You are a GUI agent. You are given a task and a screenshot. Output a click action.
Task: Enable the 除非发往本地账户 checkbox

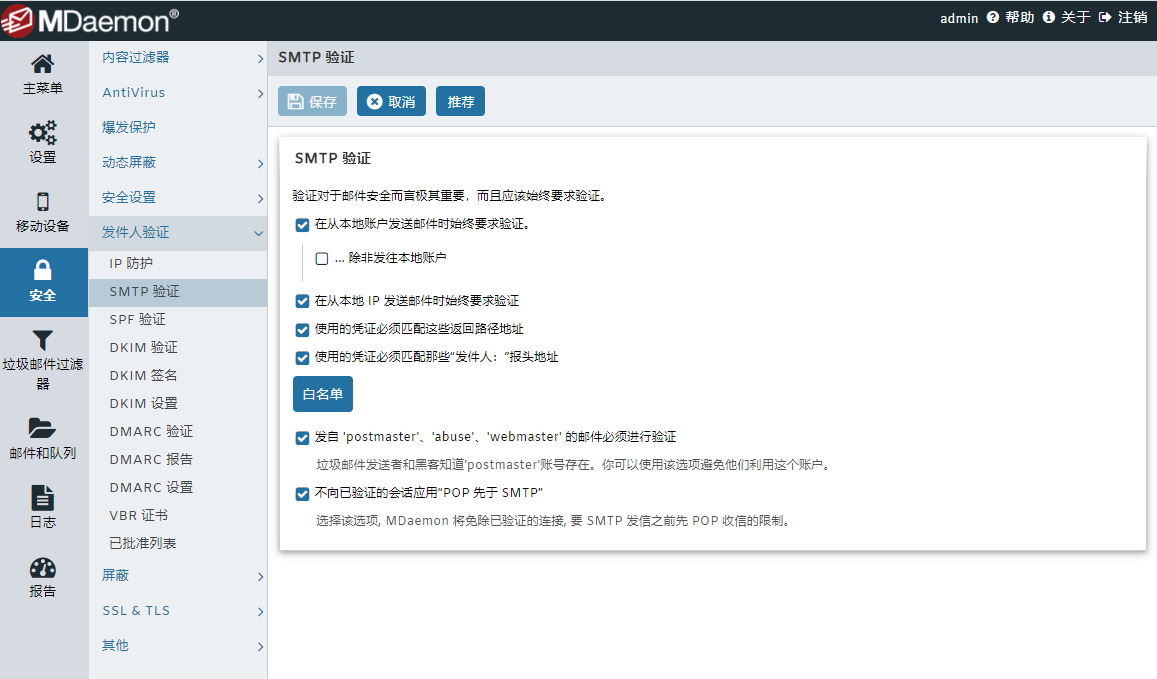pyautogui.click(x=322, y=258)
